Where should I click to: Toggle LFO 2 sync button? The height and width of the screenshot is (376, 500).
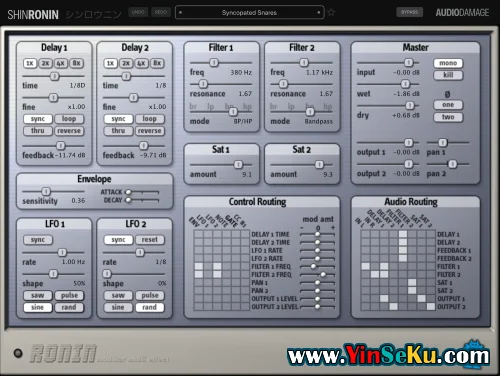coord(118,240)
